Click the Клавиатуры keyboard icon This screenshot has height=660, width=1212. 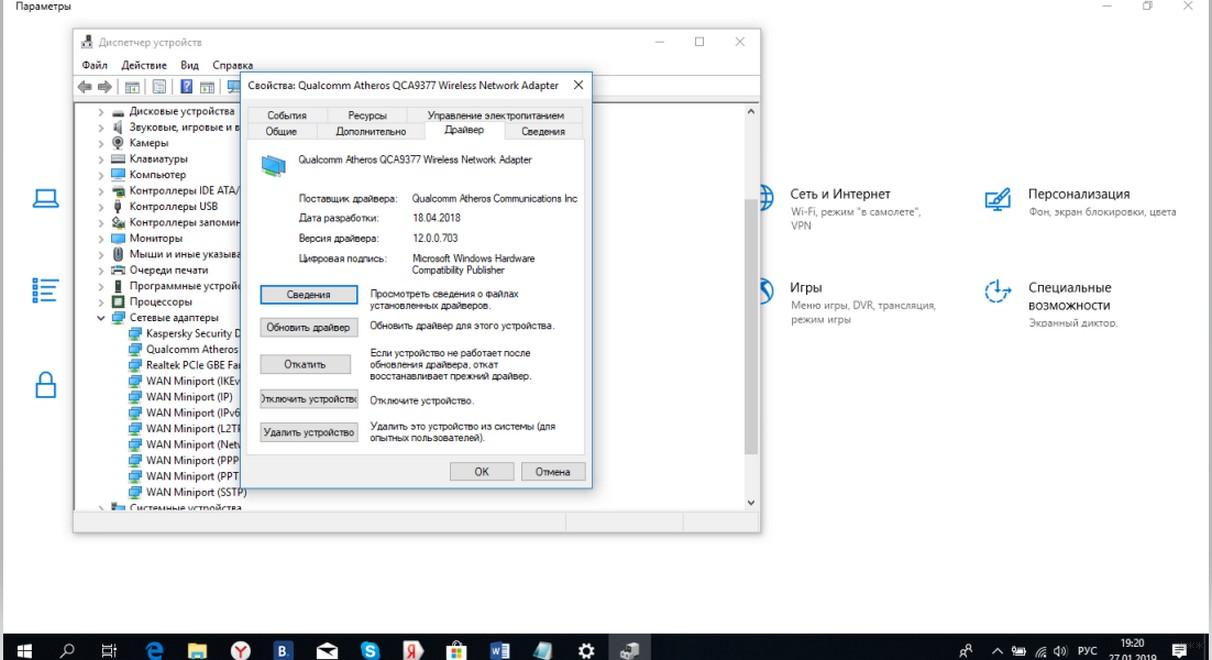[x=118, y=159]
